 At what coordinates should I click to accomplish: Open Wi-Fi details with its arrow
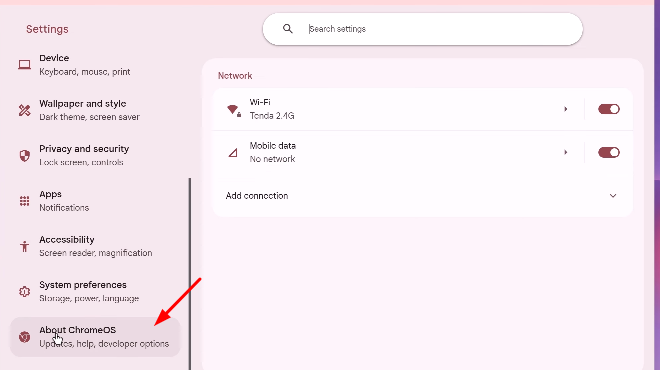pyautogui.click(x=566, y=109)
